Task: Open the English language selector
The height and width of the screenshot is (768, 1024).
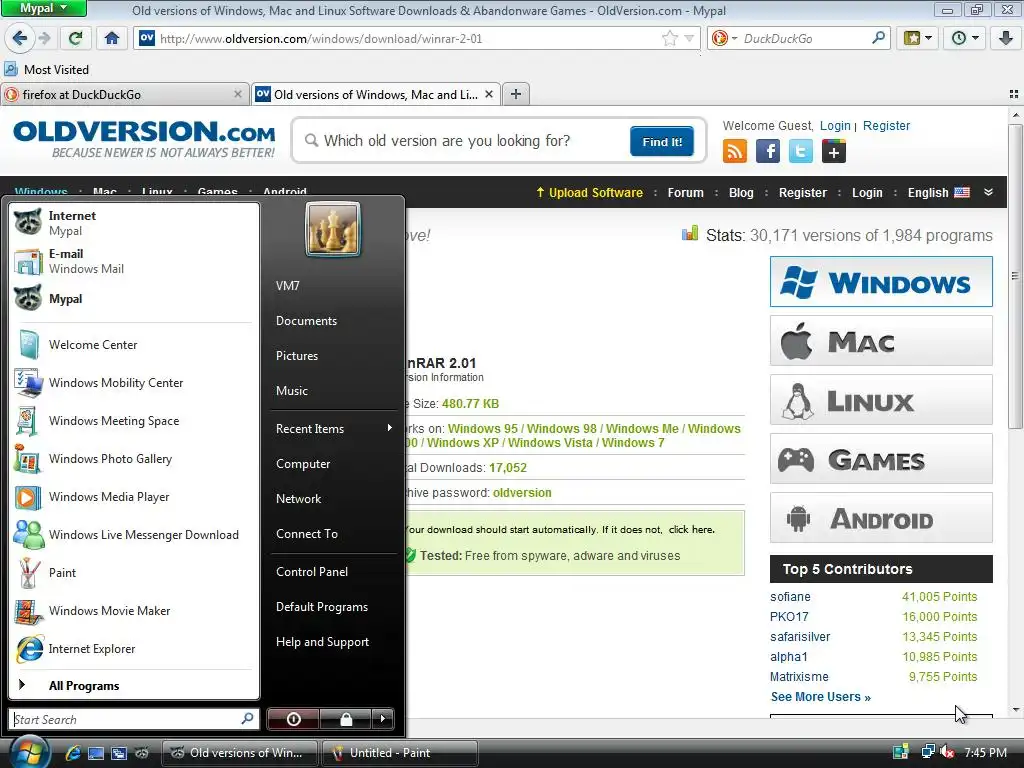Action: pyautogui.click(x=938, y=193)
